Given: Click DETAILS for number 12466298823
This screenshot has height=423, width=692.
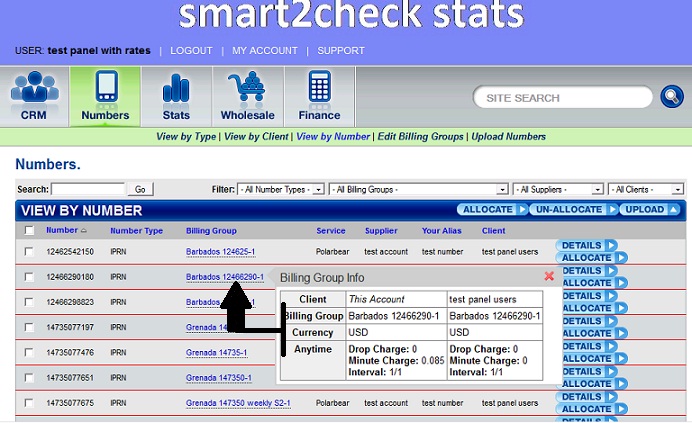Looking at the screenshot, I should [x=589, y=296].
